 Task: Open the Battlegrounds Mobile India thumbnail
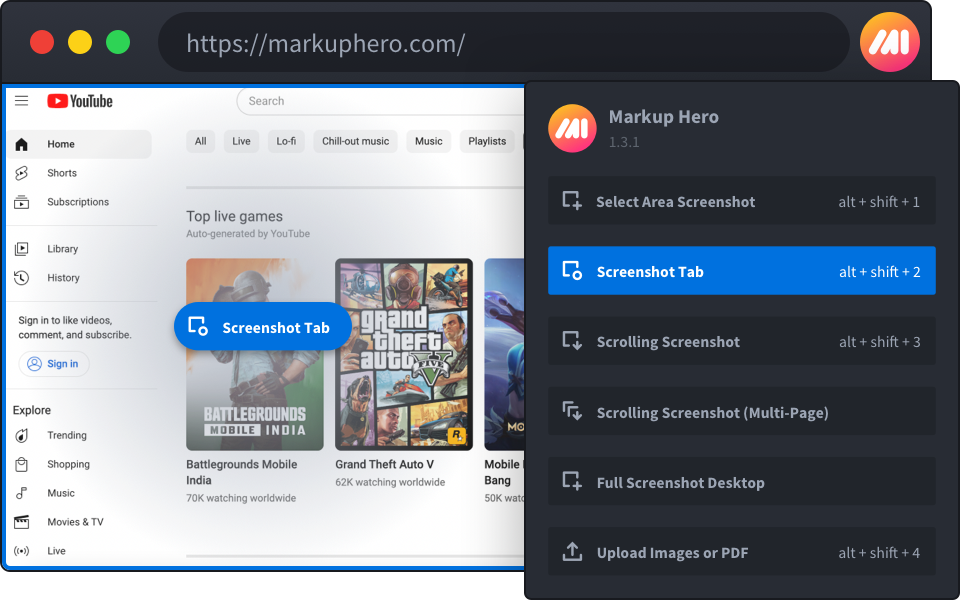tap(255, 354)
